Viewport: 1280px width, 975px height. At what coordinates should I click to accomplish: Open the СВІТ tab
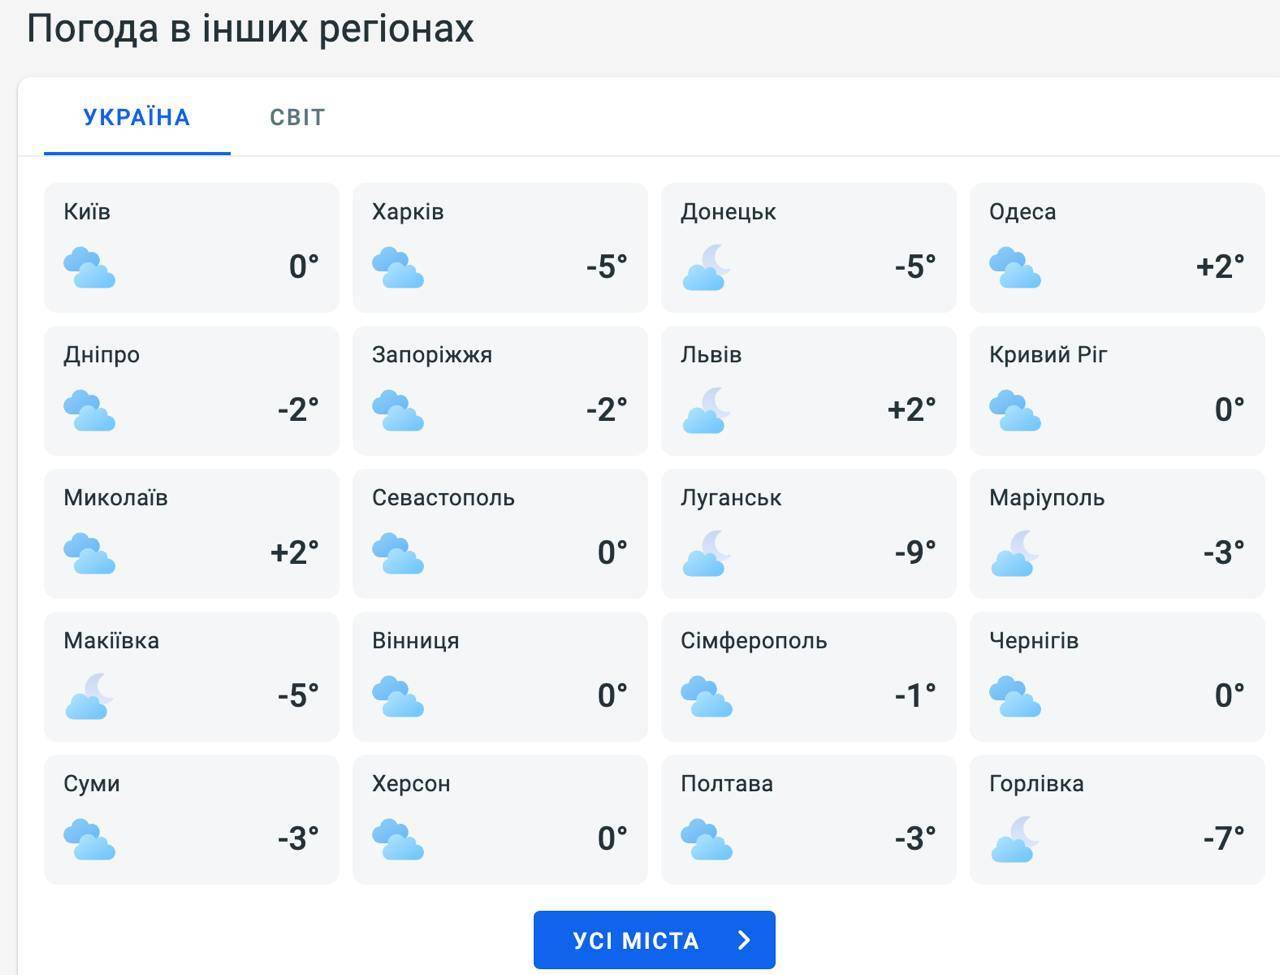tap(298, 117)
